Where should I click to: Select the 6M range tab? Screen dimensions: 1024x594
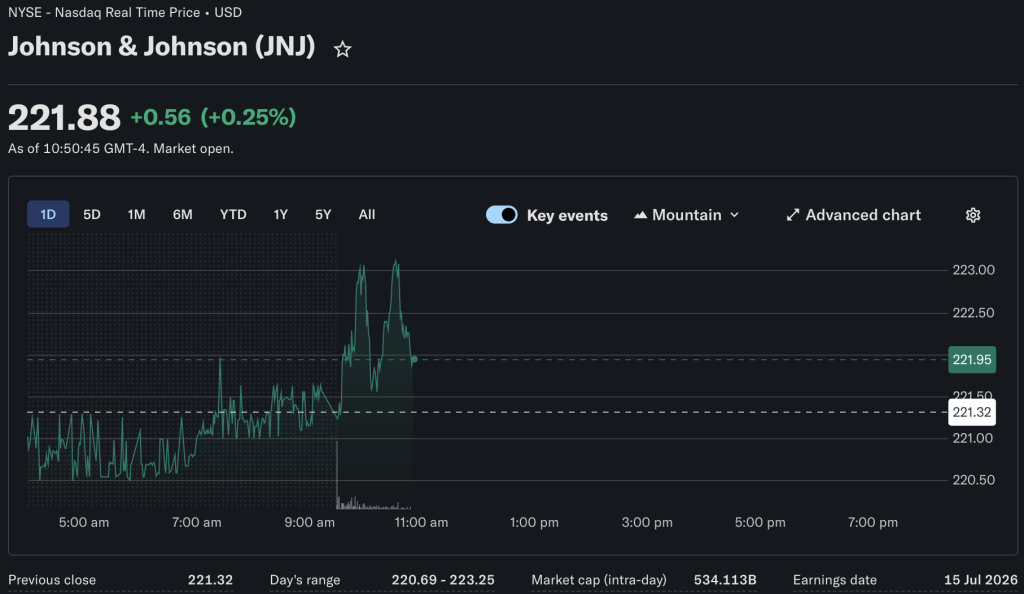[182, 214]
